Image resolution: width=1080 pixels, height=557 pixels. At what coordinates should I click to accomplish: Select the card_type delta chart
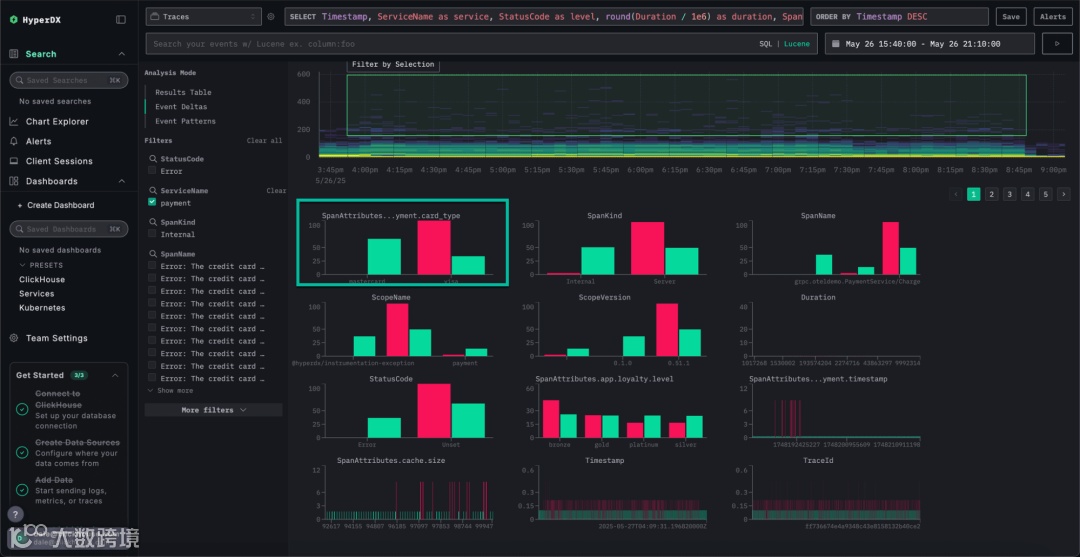pyautogui.click(x=402, y=242)
